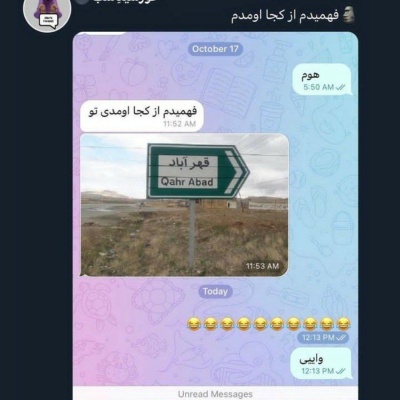Select the Today date pill

pyautogui.click(x=215, y=292)
